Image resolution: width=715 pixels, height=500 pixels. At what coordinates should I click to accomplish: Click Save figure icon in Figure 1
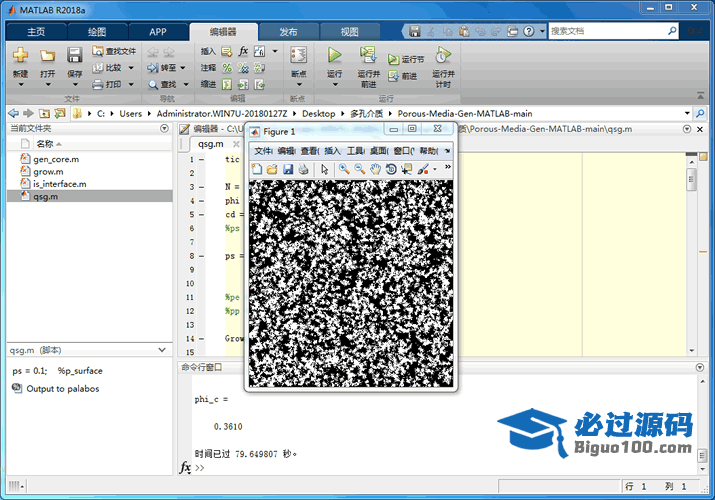[x=288, y=170]
